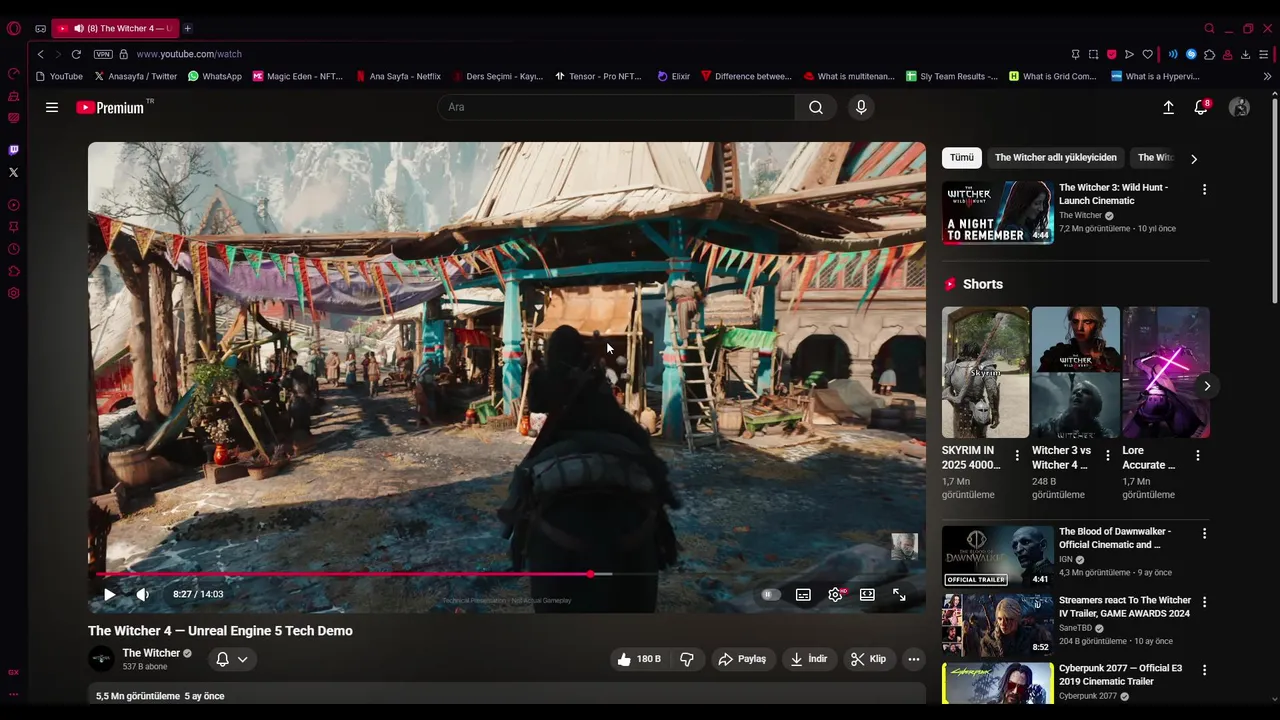1280x720 pixels.
Task: Reload the YouTube page
Action: point(76,54)
